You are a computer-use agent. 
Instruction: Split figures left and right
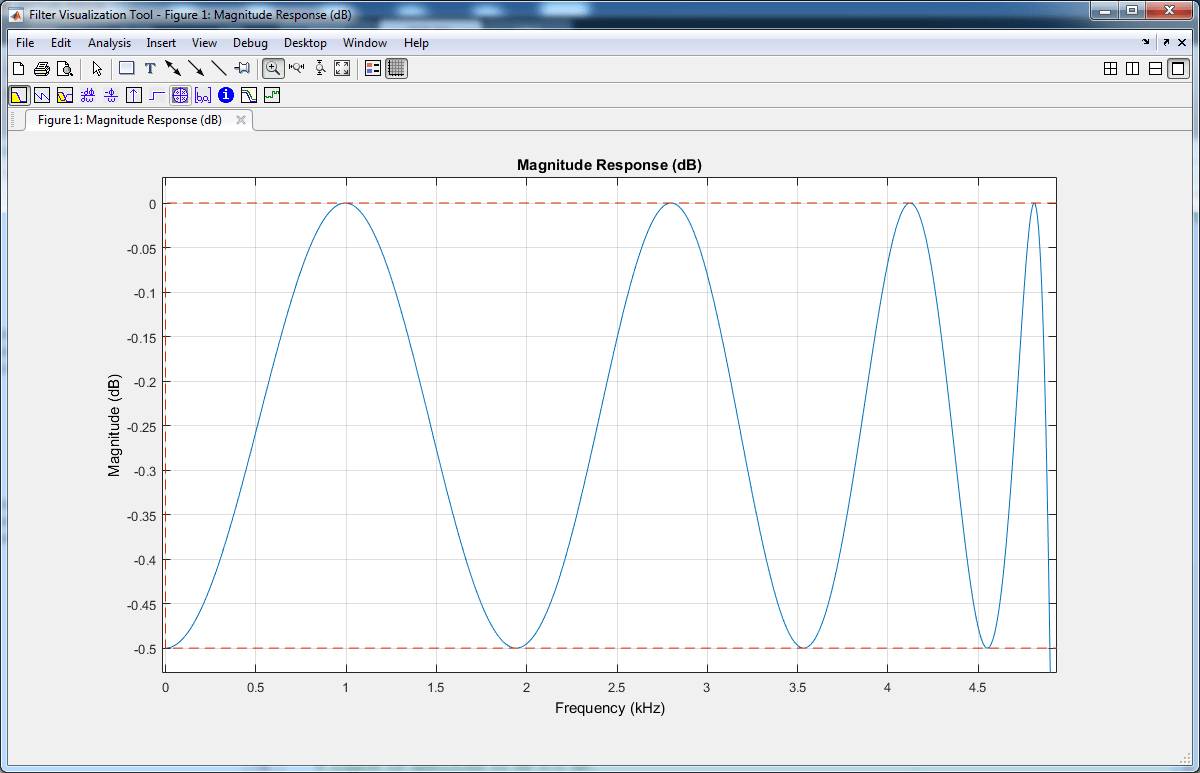coord(1132,69)
